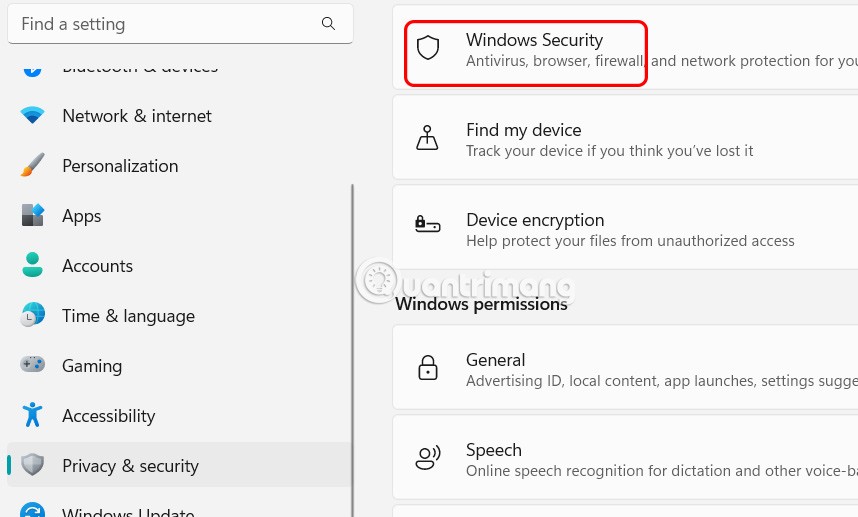Open the Privacy & security section
This screenshot has width=858, height=517.
coord(130,466)
